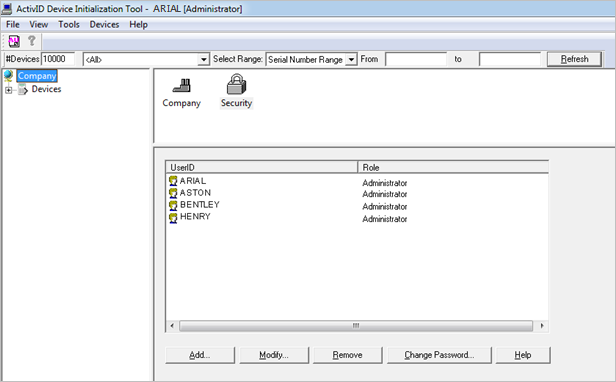
Task: Open the View menu
Action: (38, 24)
